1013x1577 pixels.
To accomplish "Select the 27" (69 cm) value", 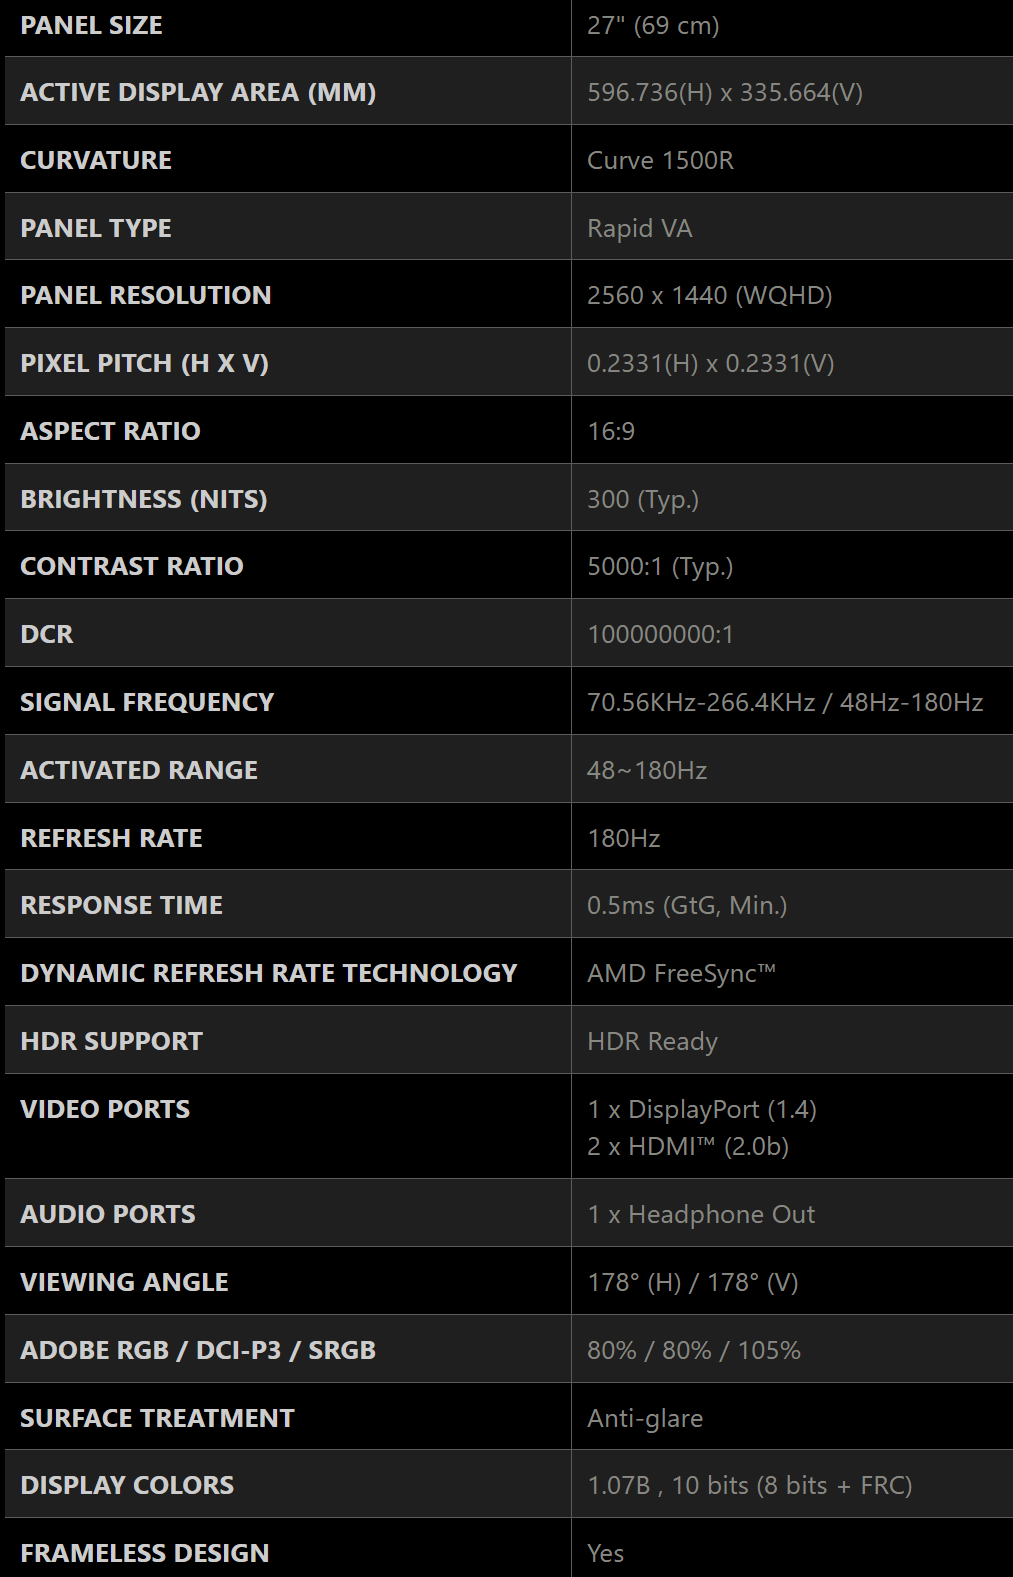I will click(x=653, y=25).
